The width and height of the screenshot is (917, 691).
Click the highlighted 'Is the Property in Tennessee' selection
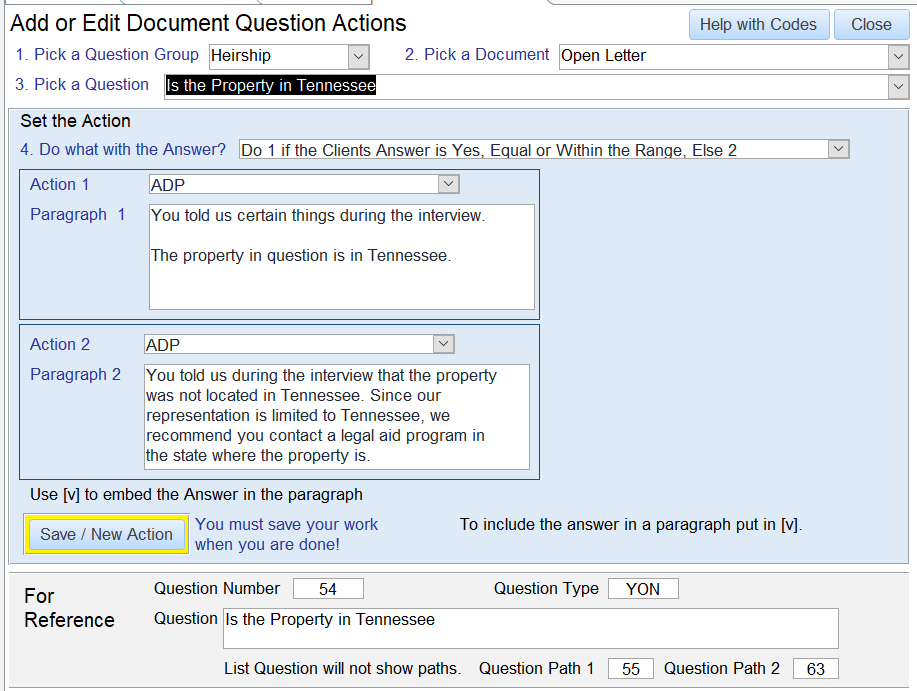click(271, 86)
